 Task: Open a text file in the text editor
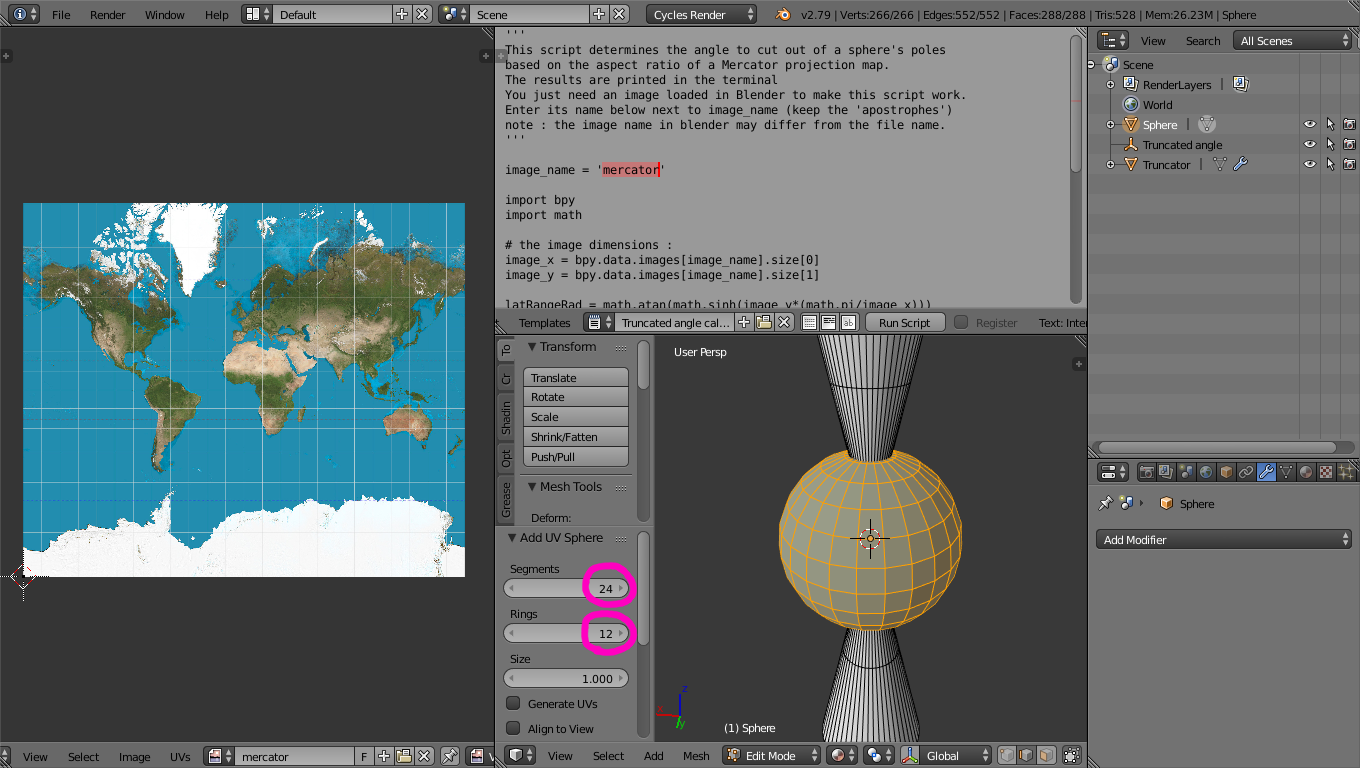[764, 322]
